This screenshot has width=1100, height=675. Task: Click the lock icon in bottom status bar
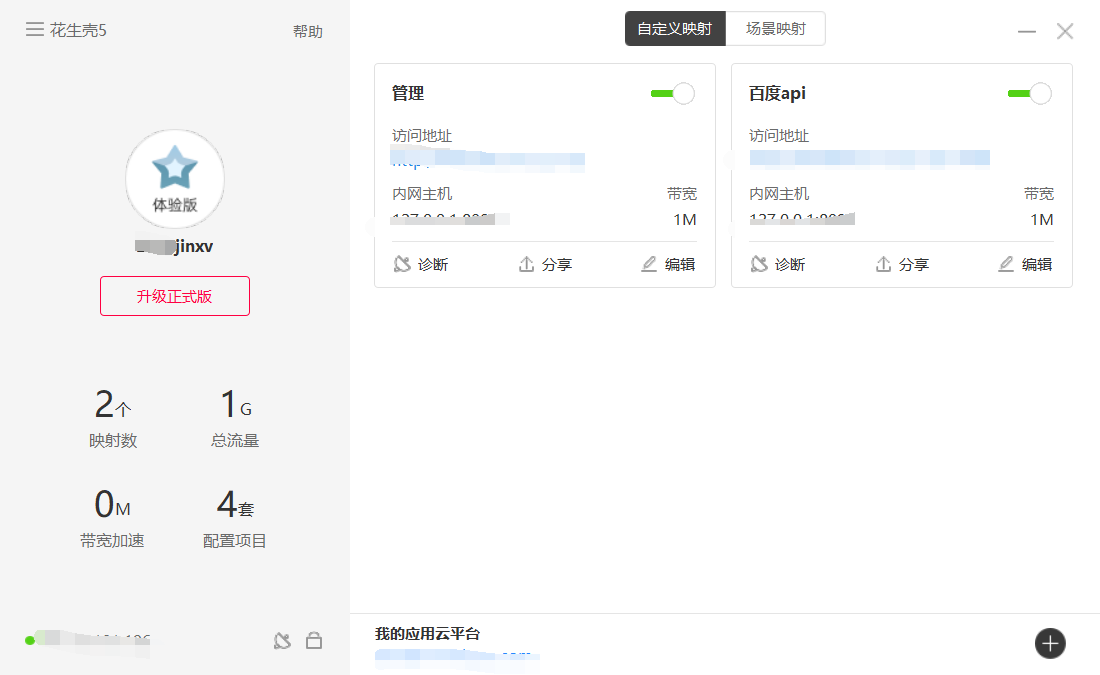tap(314, 641)
